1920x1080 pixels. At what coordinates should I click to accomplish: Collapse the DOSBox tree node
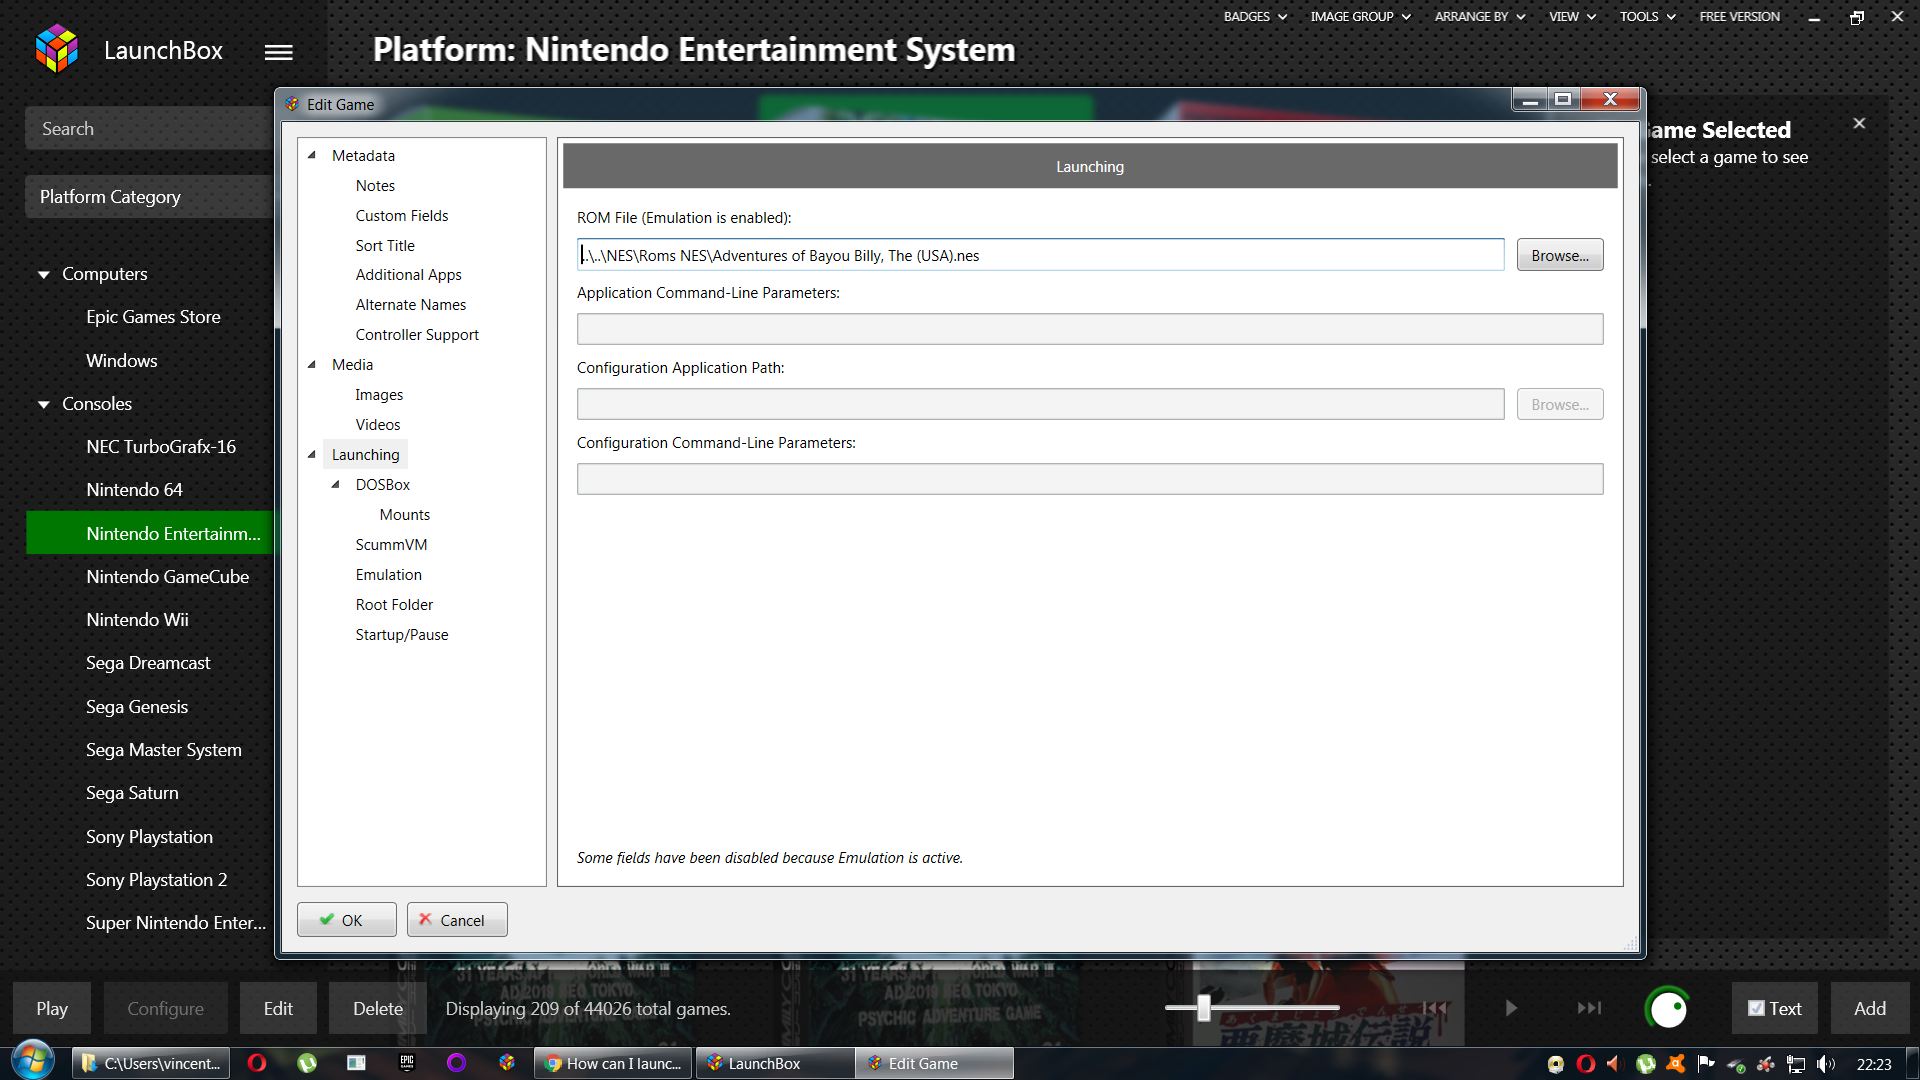(x=336, y=484)
